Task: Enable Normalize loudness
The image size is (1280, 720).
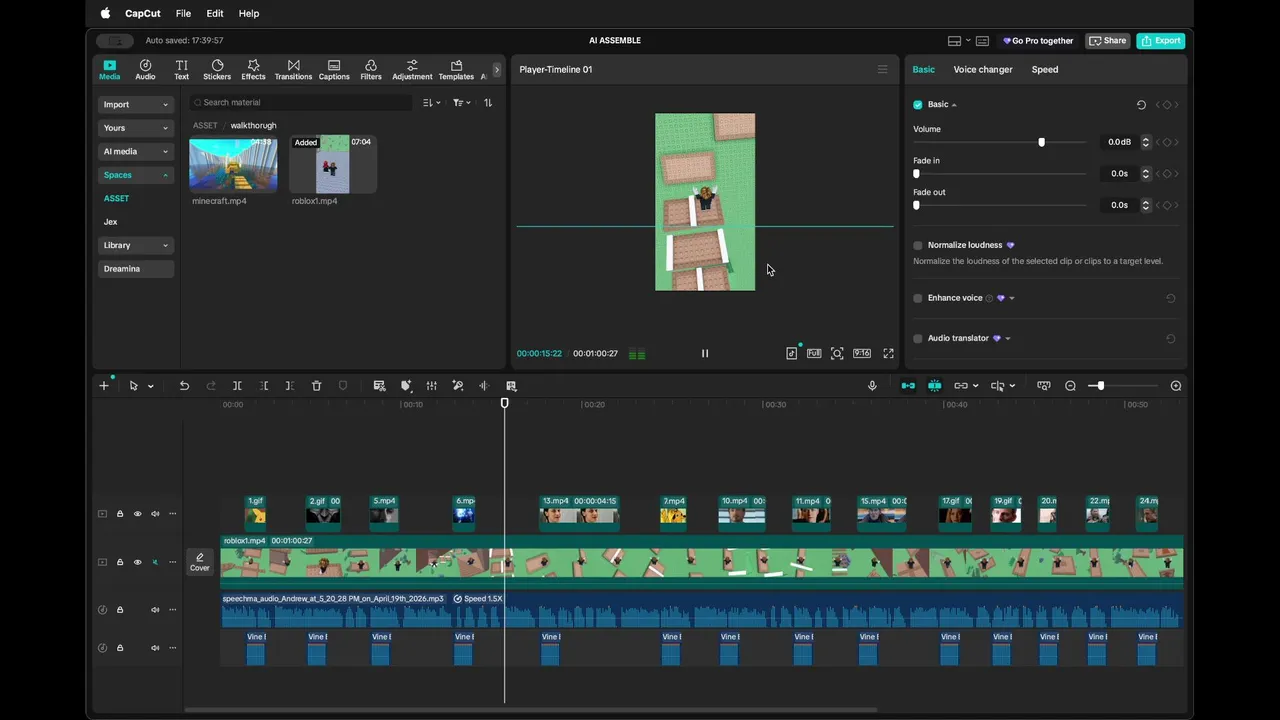Action: tap(918, 245)
